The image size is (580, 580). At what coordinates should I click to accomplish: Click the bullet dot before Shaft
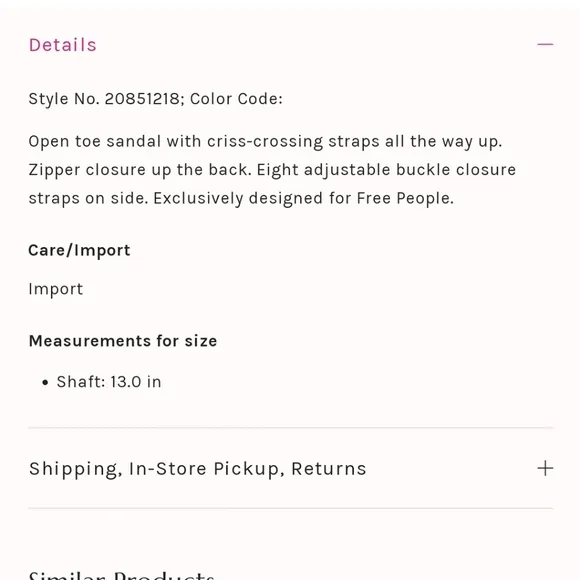(45, 382)
